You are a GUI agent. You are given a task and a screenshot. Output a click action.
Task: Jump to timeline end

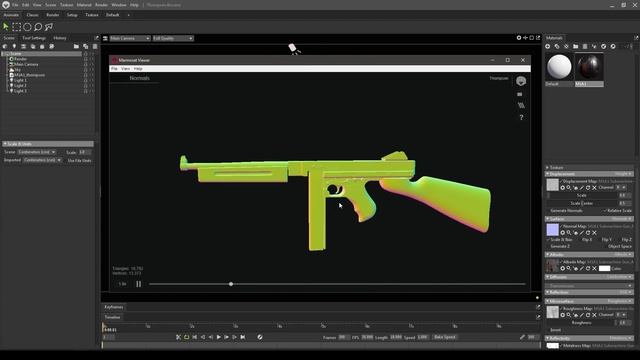coord(243,337)
